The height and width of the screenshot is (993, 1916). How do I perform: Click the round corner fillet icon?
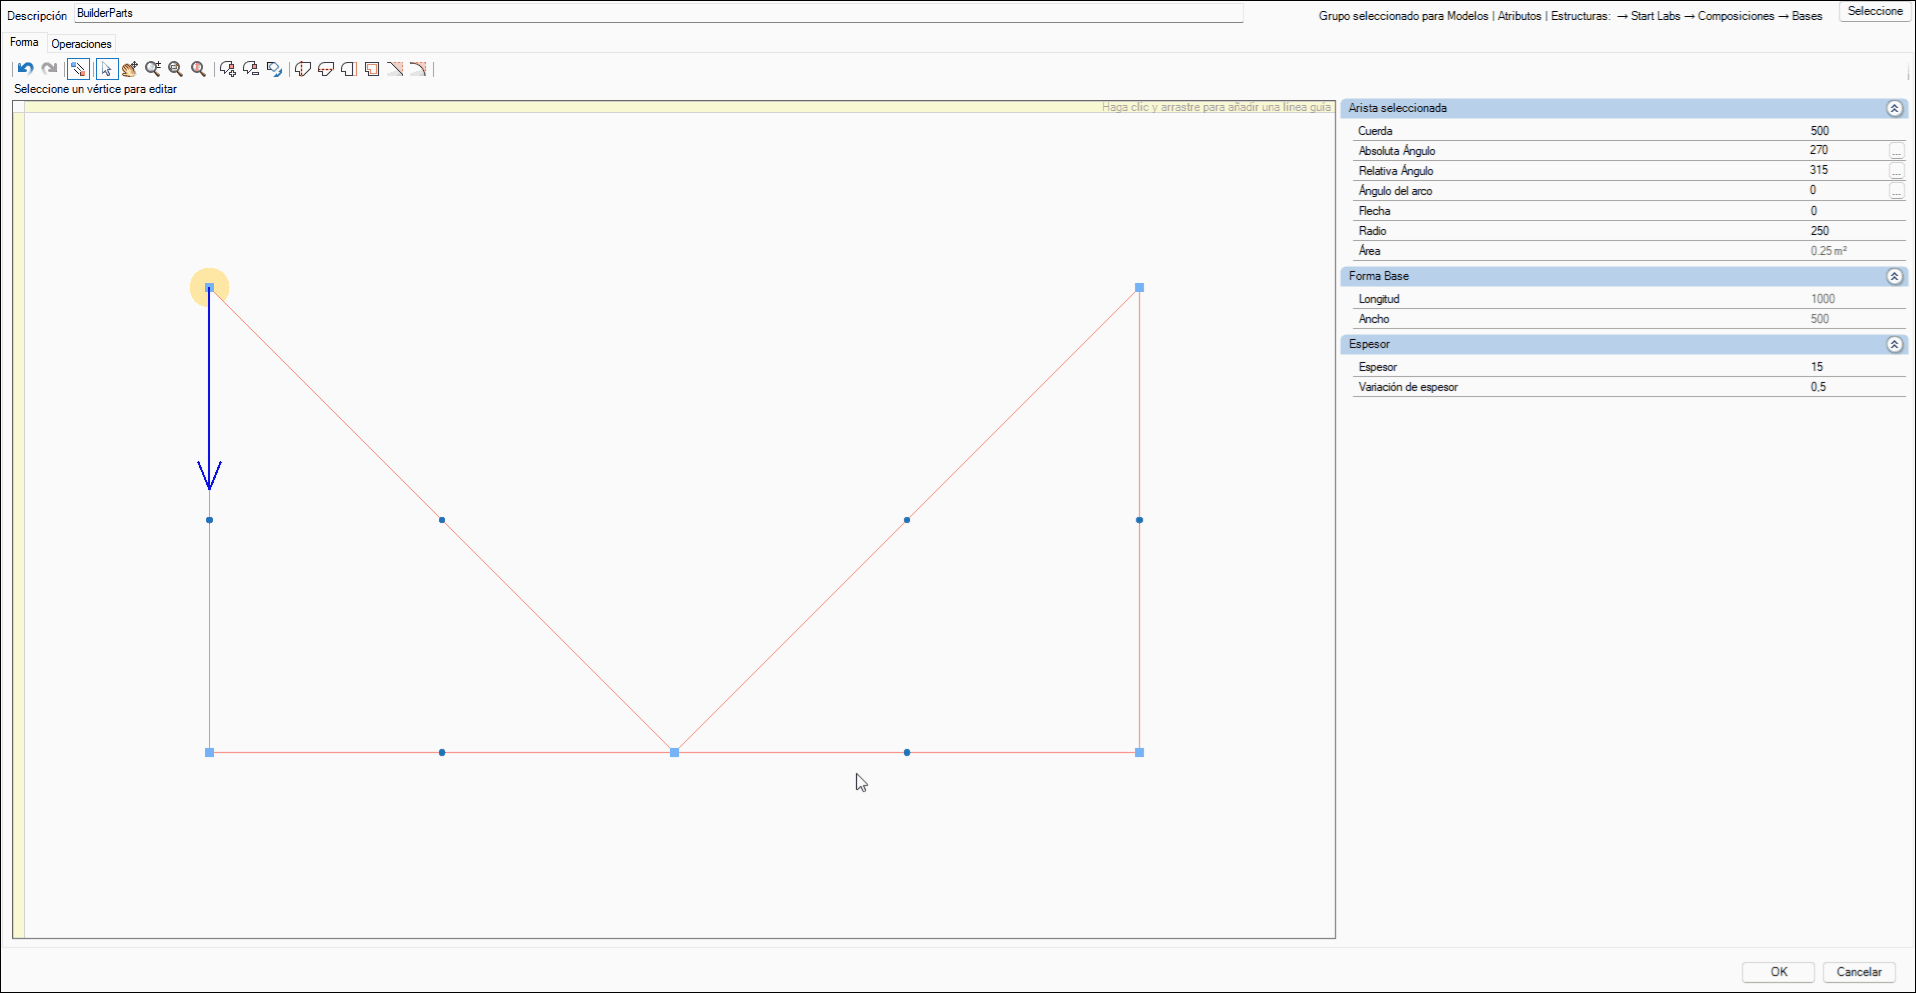pyautogui.click(x=418, y=69)
